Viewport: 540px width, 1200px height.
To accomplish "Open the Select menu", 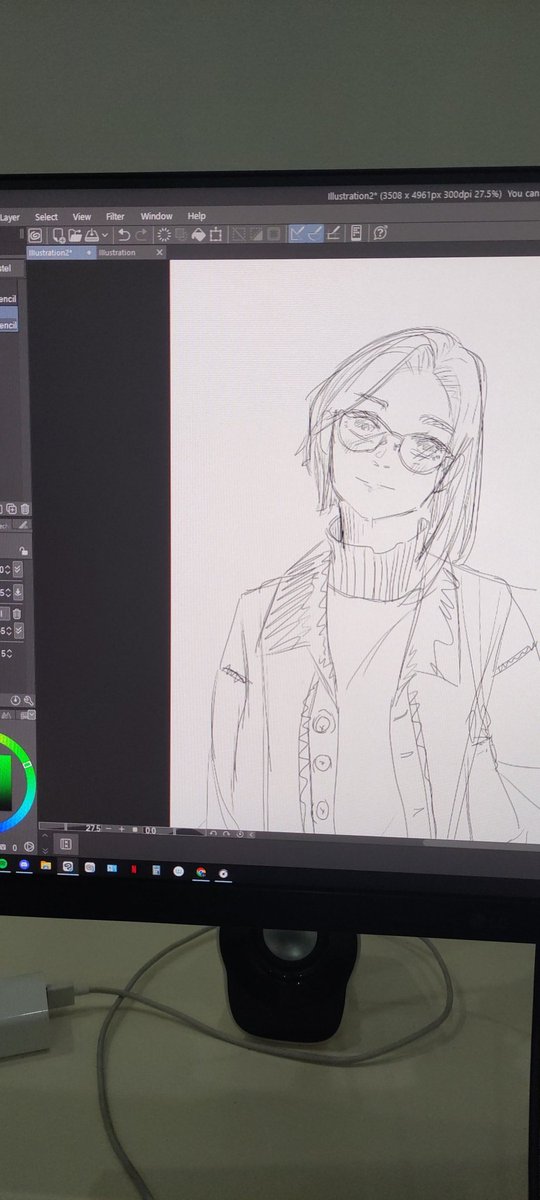I will click(46, 216).
